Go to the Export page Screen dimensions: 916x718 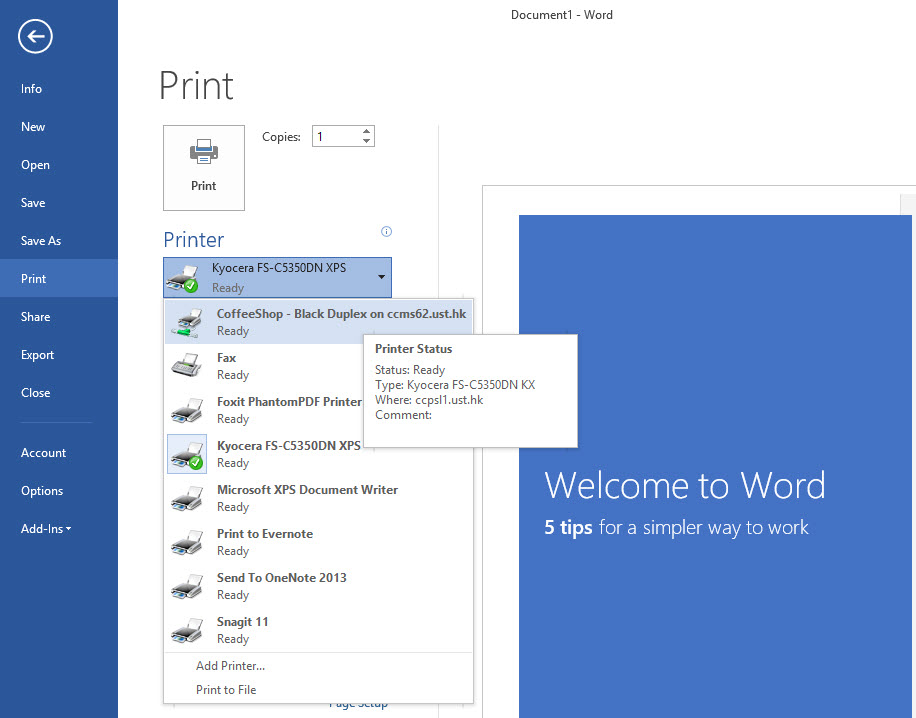(38, 355)
